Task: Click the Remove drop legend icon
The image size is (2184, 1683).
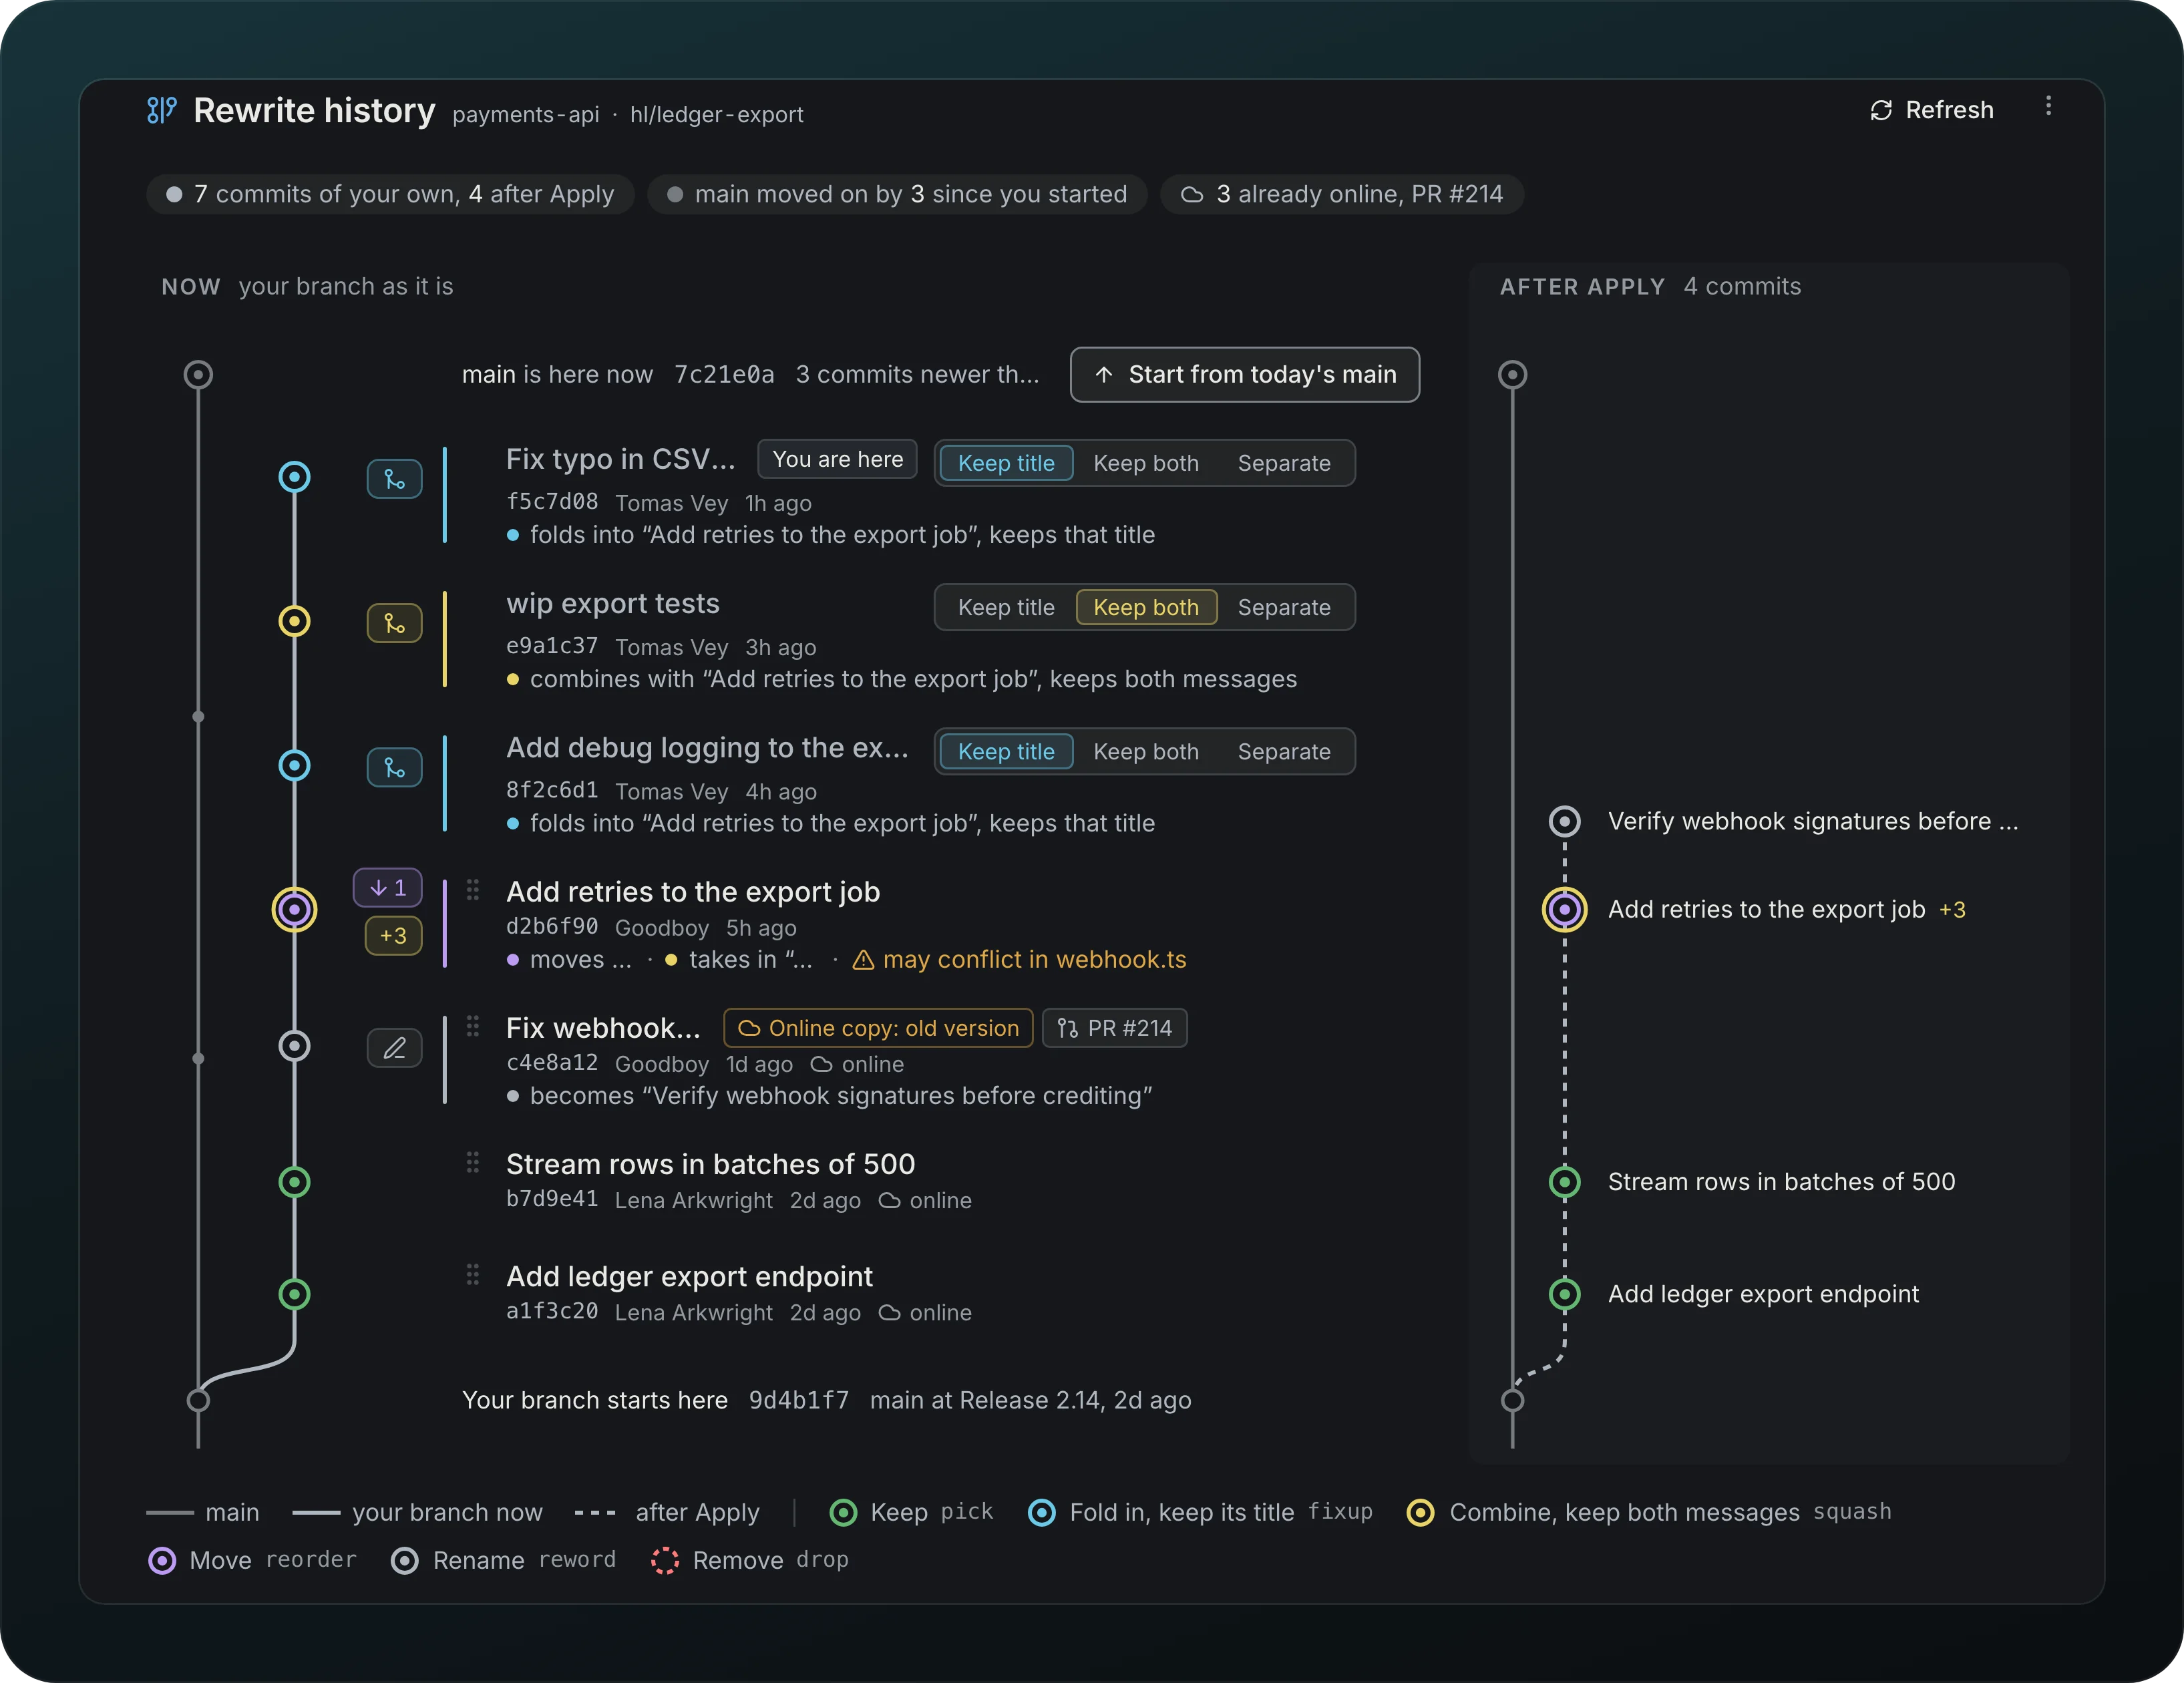Action: tap(665, 1561)
